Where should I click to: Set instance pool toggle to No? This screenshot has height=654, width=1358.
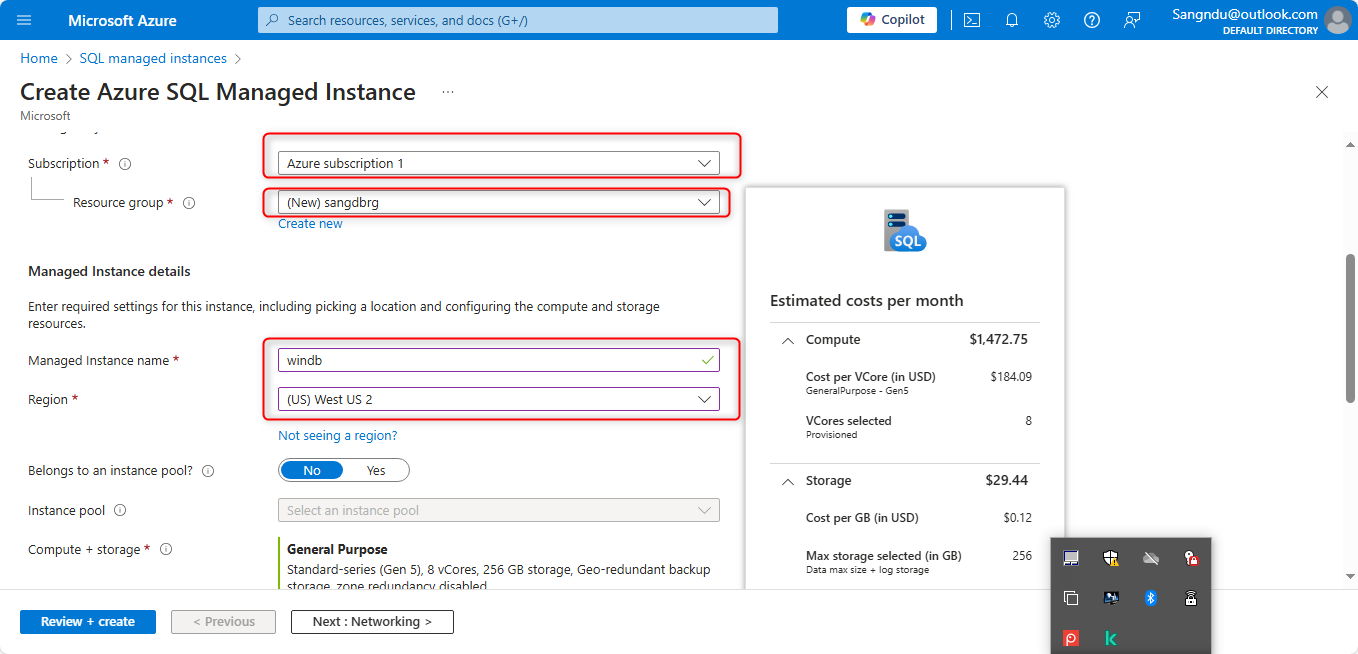(x=312, y=471)
